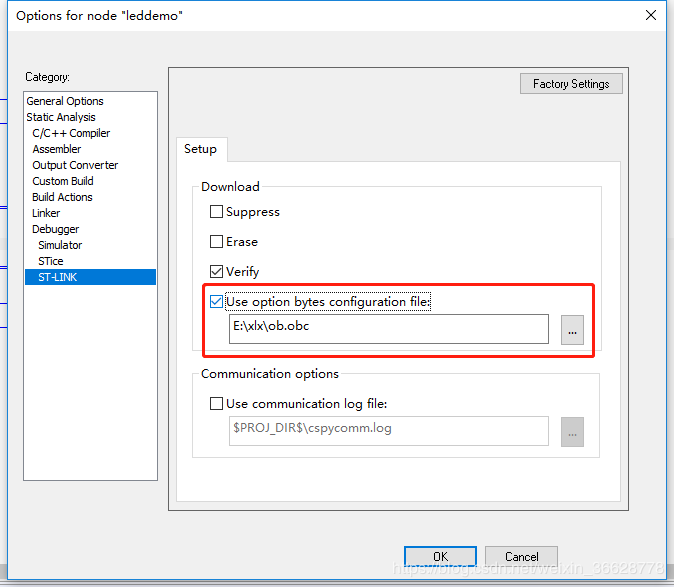The height and width of the screenshot is (587, 674).
Task: Click disabled browse button for log file
Action: click(x=572, y=432)
